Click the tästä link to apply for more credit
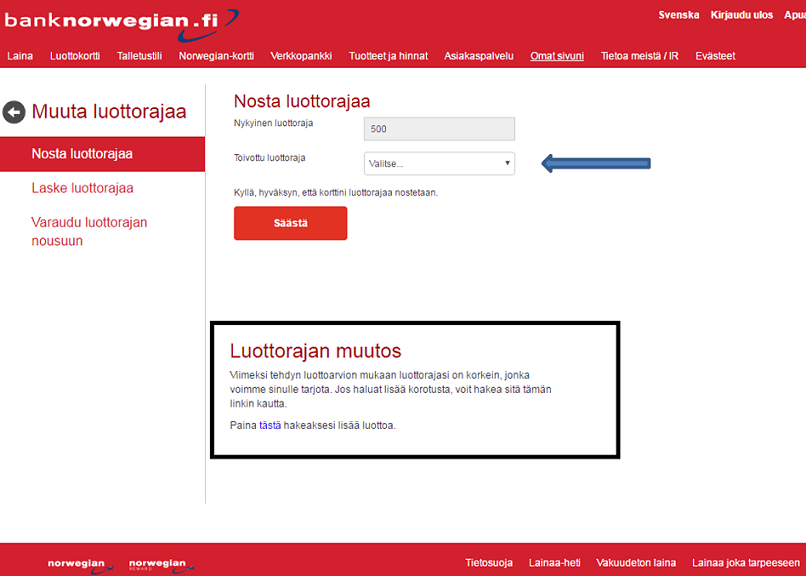The image size is (806, 576). coord(270,425)
